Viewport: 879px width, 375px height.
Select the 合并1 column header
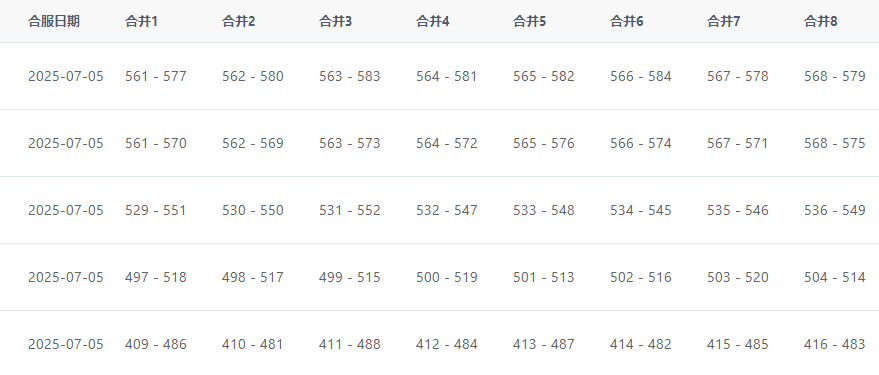[141, 21]
